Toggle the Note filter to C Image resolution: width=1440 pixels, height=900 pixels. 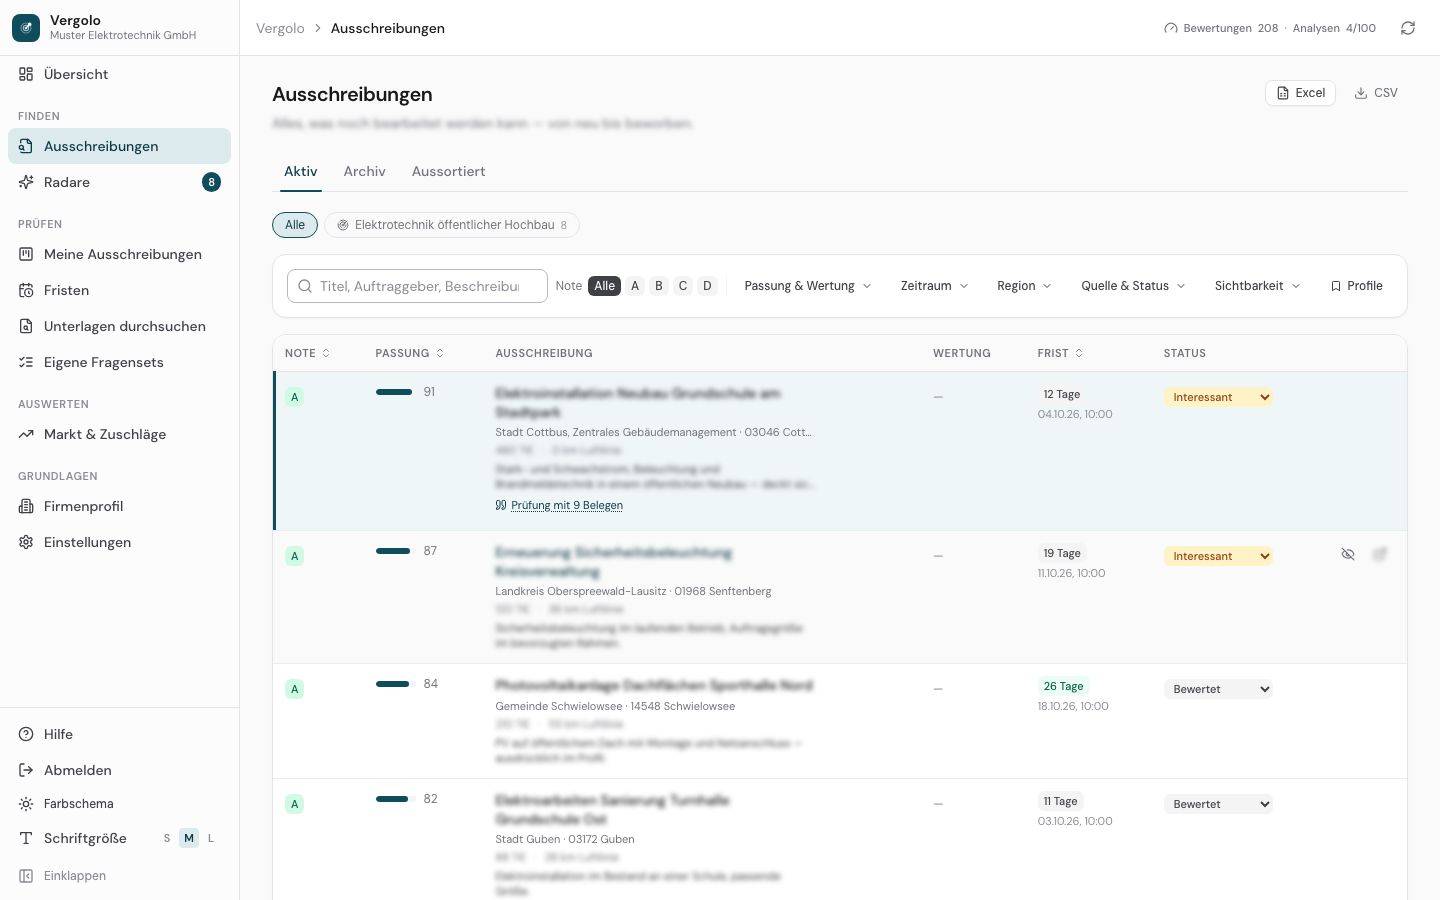pos(683,286)
